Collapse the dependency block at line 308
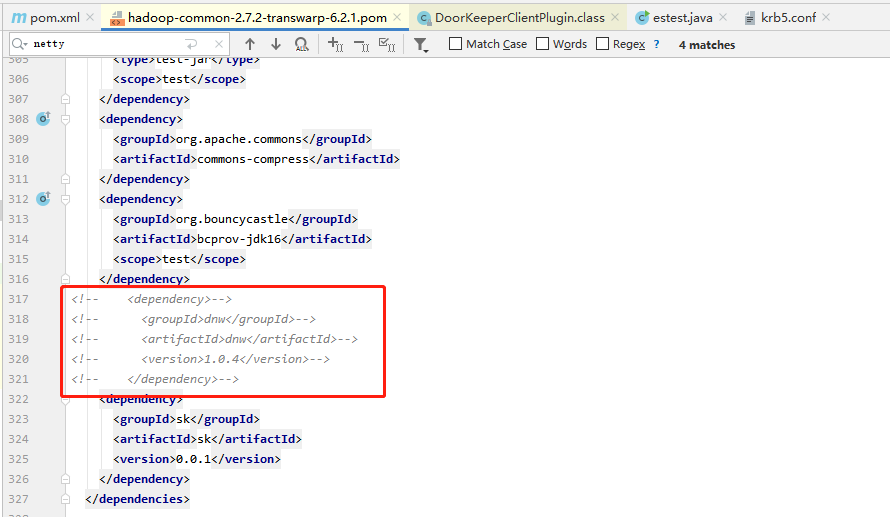 [66, 119]
